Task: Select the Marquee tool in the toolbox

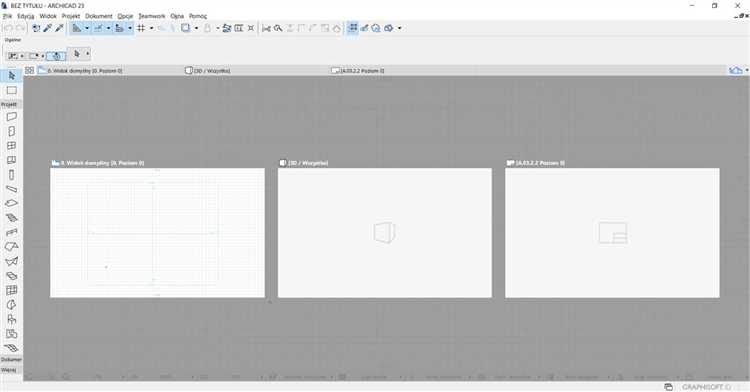Action: [11, 90]
